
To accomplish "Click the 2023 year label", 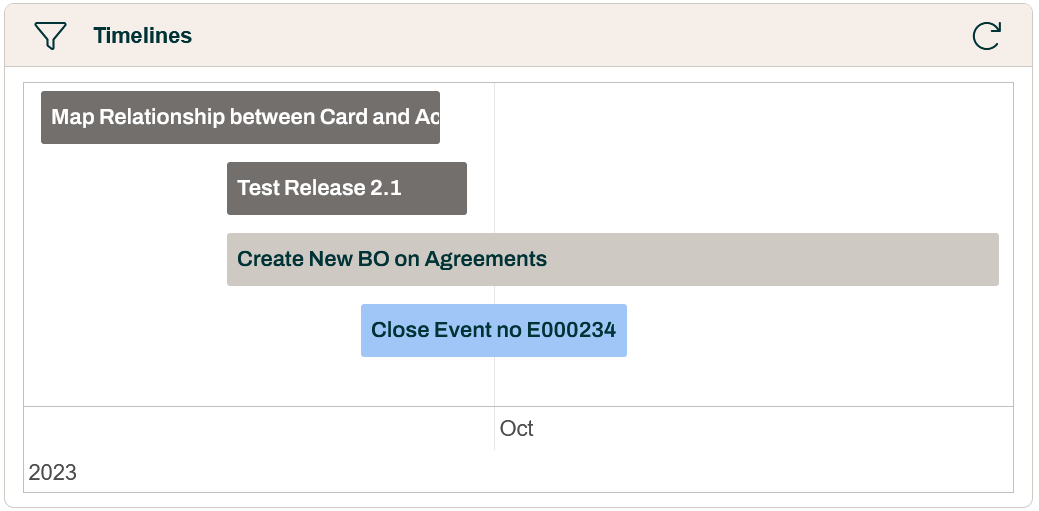I will click(53, 472).
